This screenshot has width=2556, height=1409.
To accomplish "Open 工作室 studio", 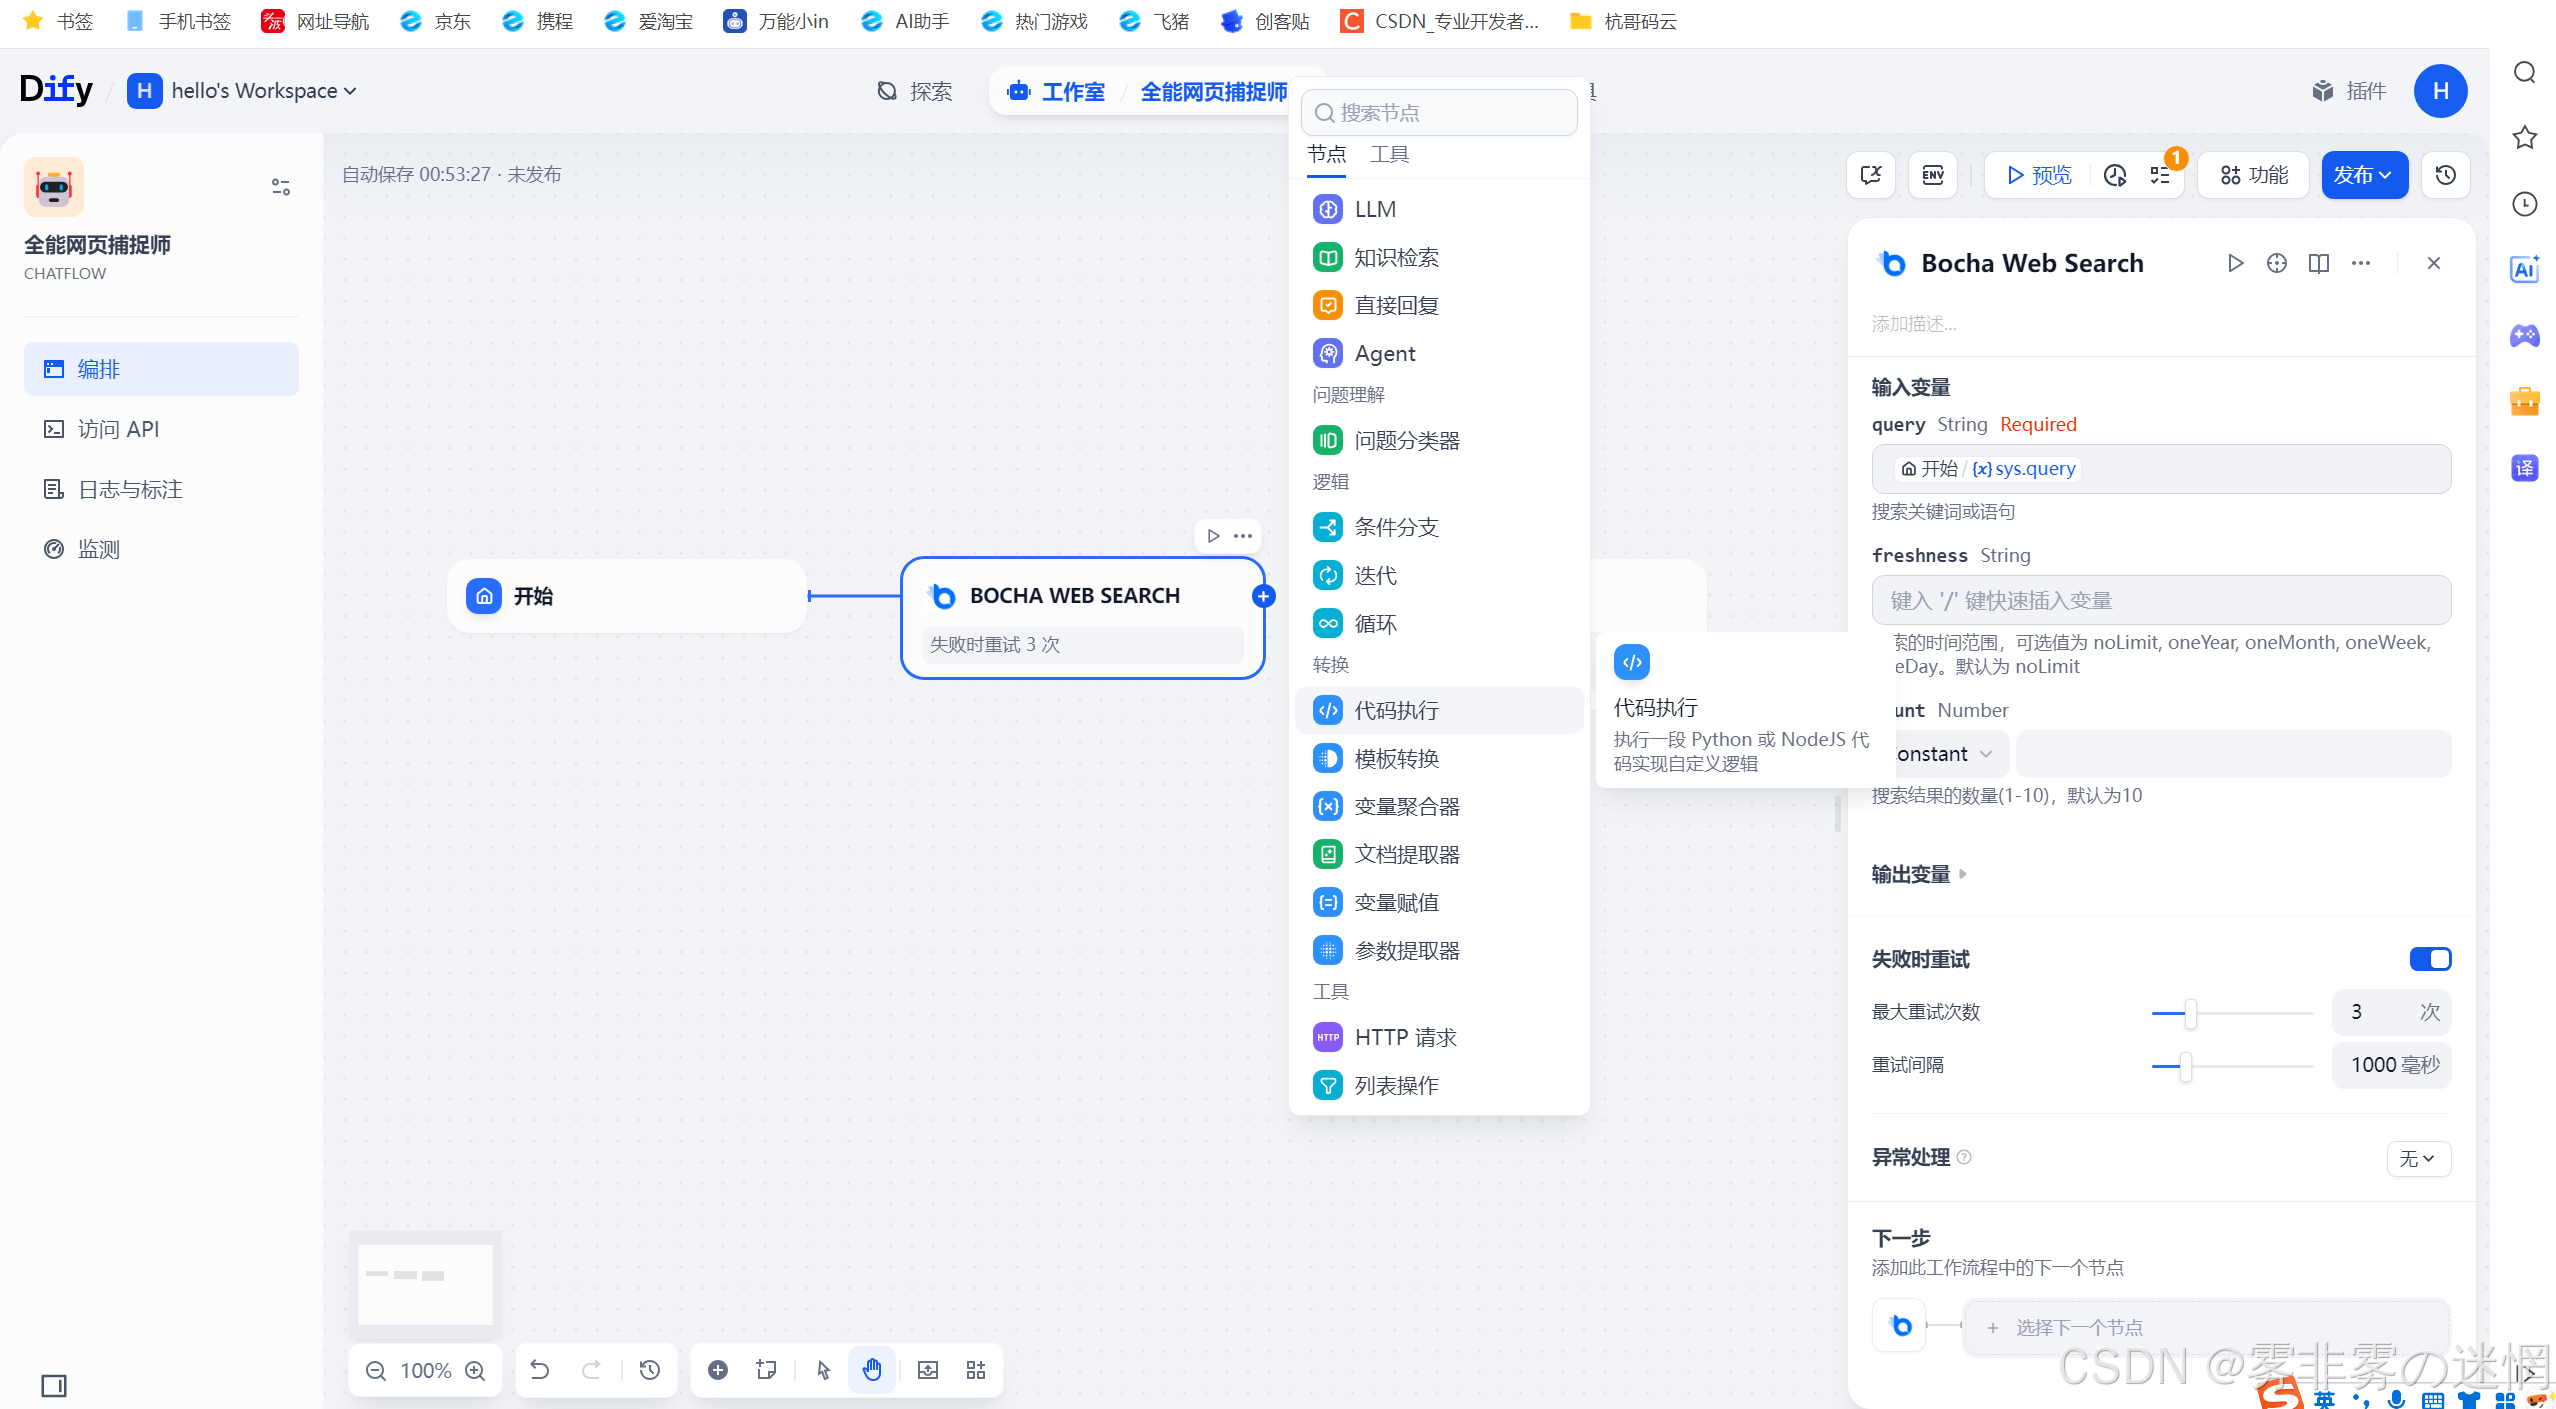I will click(1056, 92).
